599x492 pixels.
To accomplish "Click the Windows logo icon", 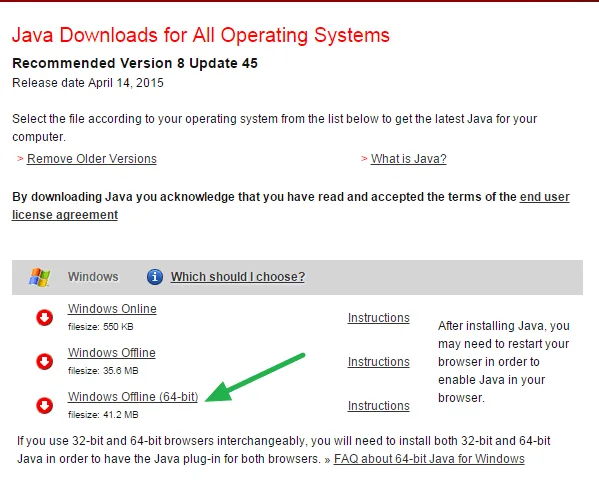I will pyautogui.click(x=39, y=277).
